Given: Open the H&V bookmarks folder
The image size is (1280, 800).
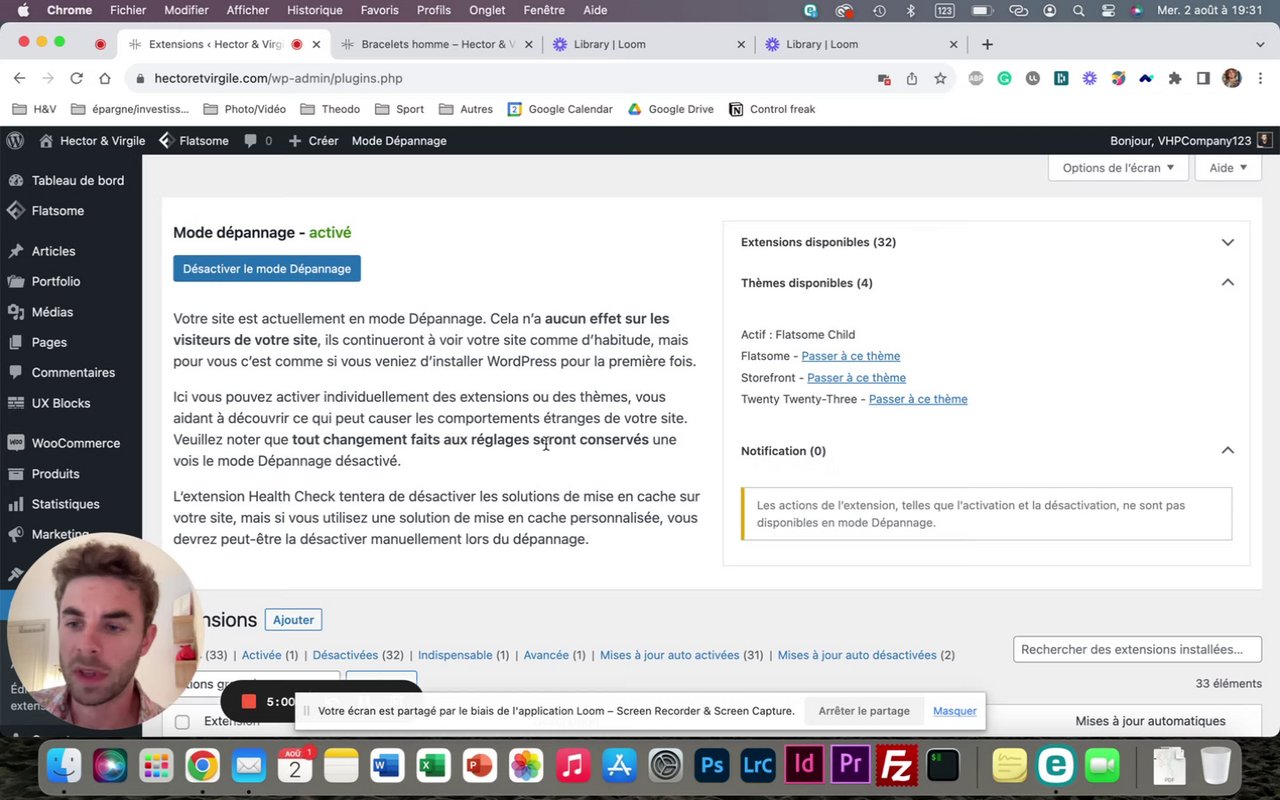Looking at the screenshot, I should click(x=35, y=109).
